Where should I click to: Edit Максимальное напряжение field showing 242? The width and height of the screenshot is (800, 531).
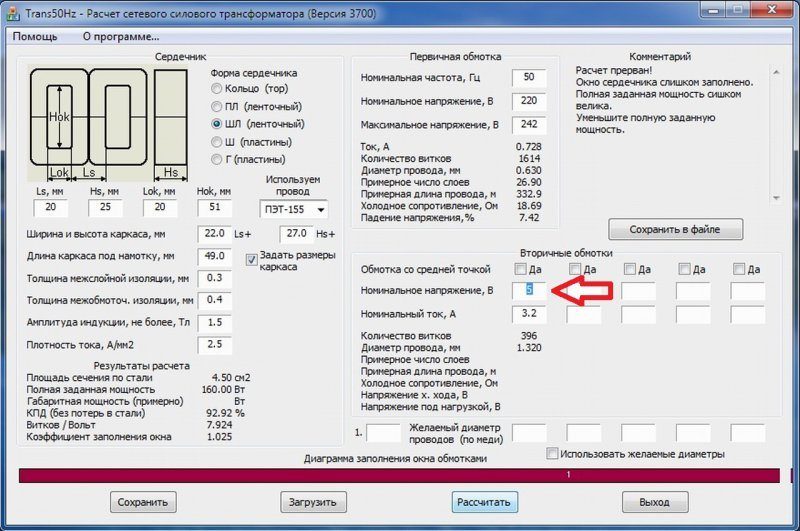click(x=529, y=124)
